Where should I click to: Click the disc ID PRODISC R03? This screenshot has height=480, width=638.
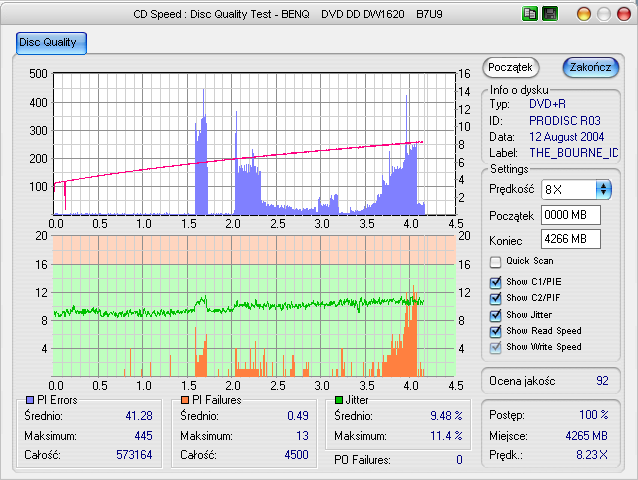coord(565,121)
